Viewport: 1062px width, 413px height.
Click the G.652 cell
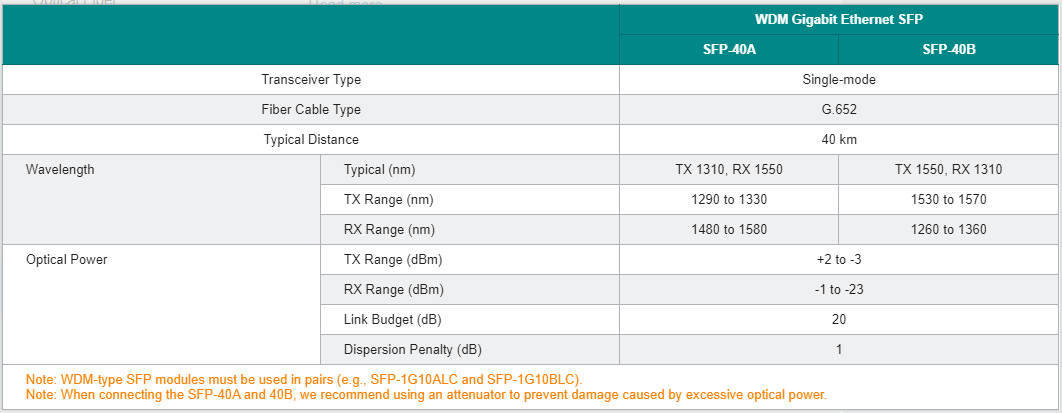point(839,110)
